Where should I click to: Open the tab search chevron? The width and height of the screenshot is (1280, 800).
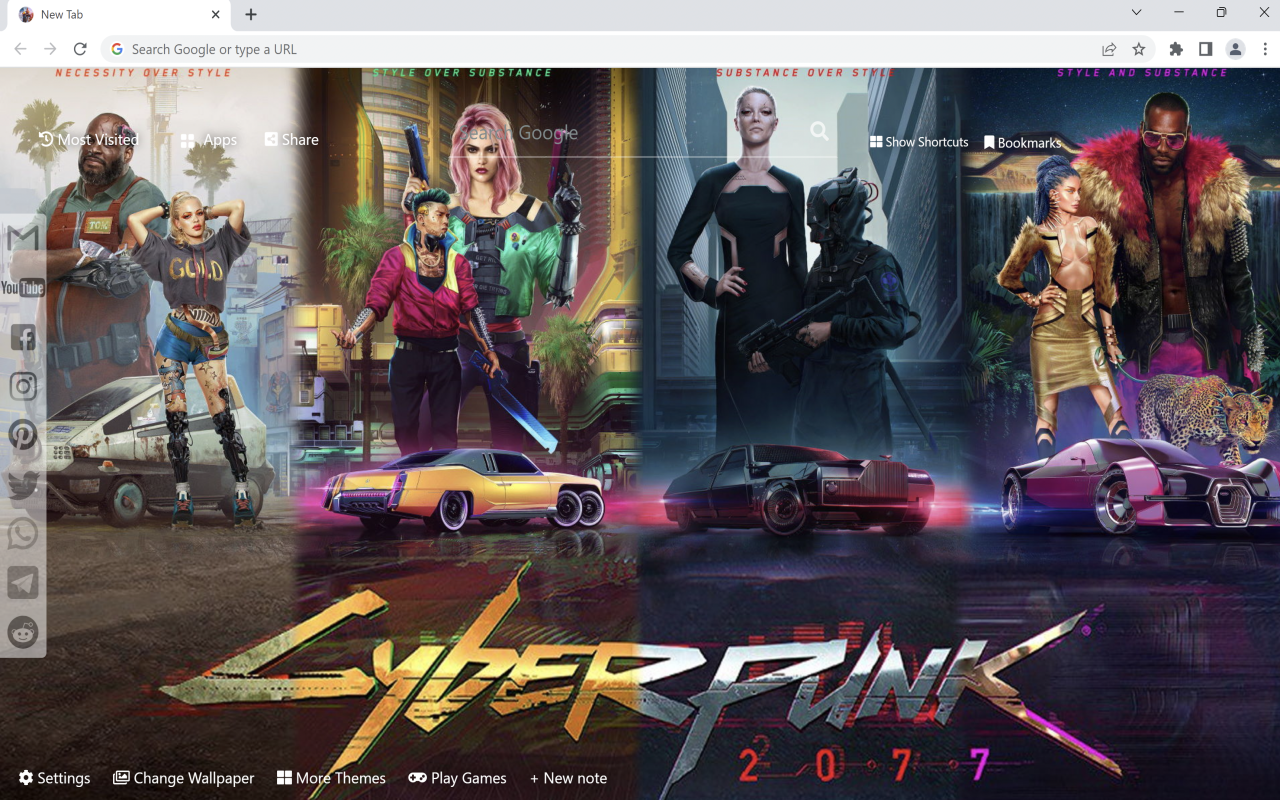[x=1137, y=13]
